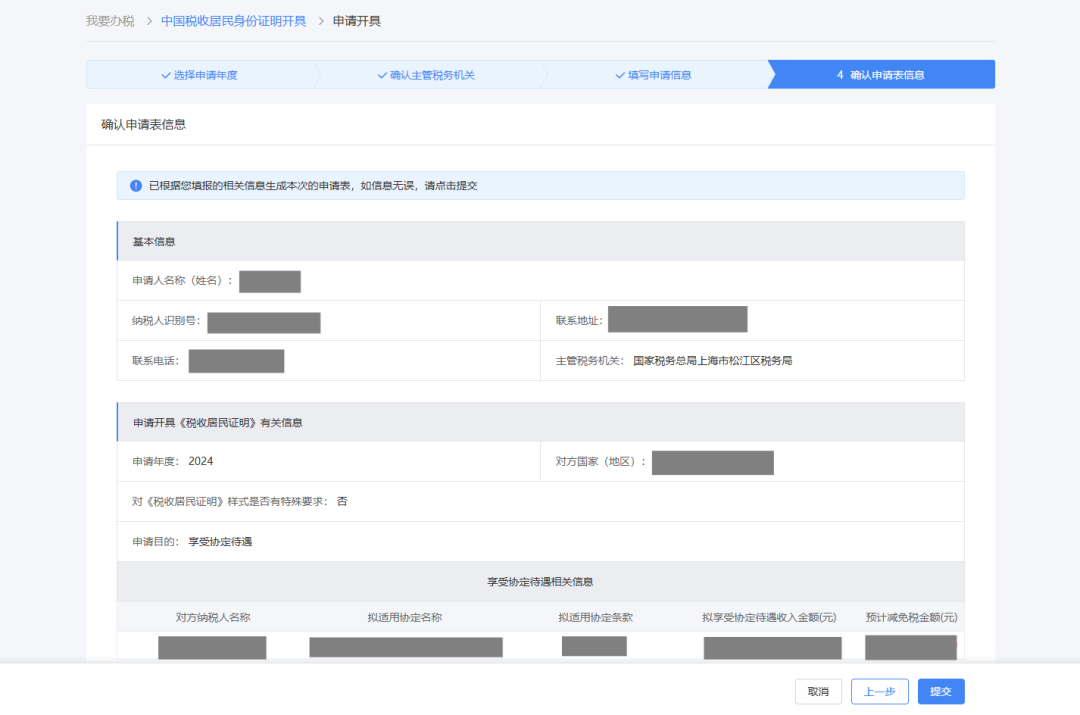Click the 基本信息 section header
This screenshot has width=1080, height=715.
pos(155,242)
